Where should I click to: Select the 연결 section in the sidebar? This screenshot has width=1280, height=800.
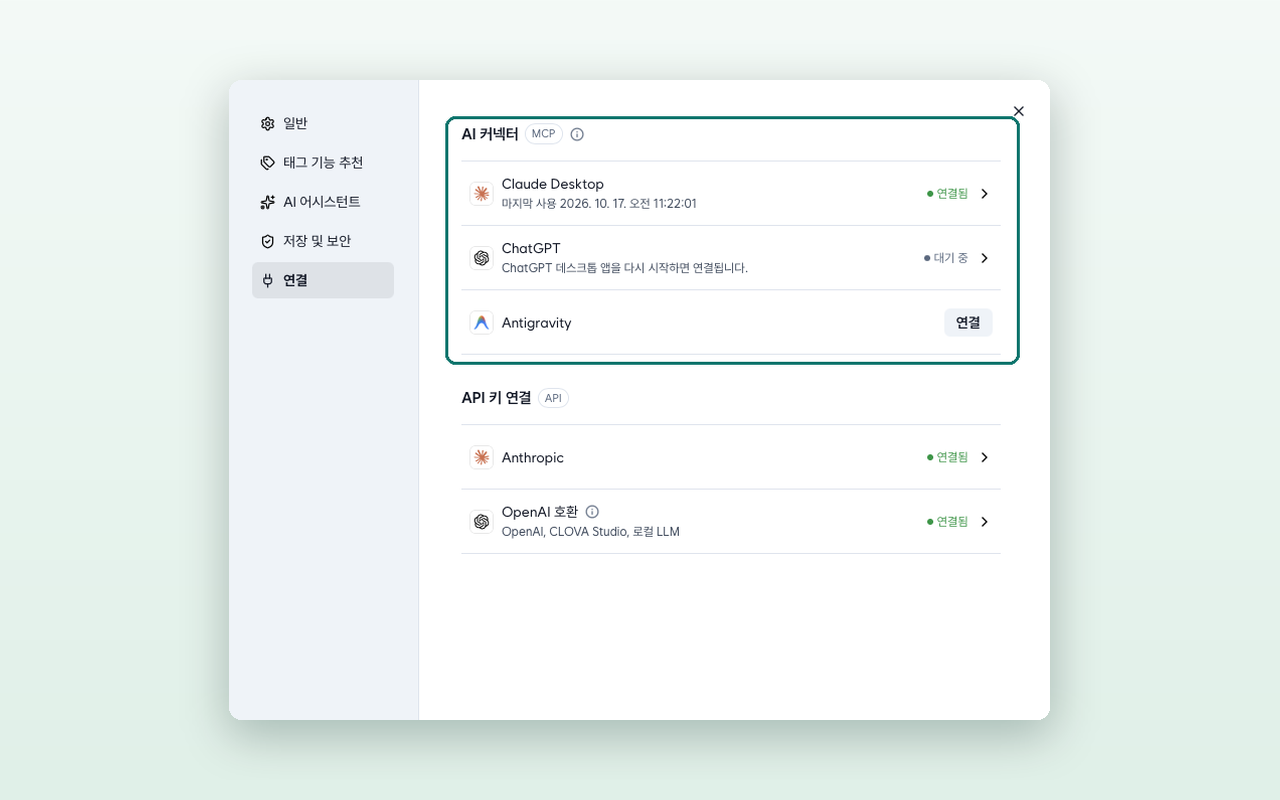323,280
